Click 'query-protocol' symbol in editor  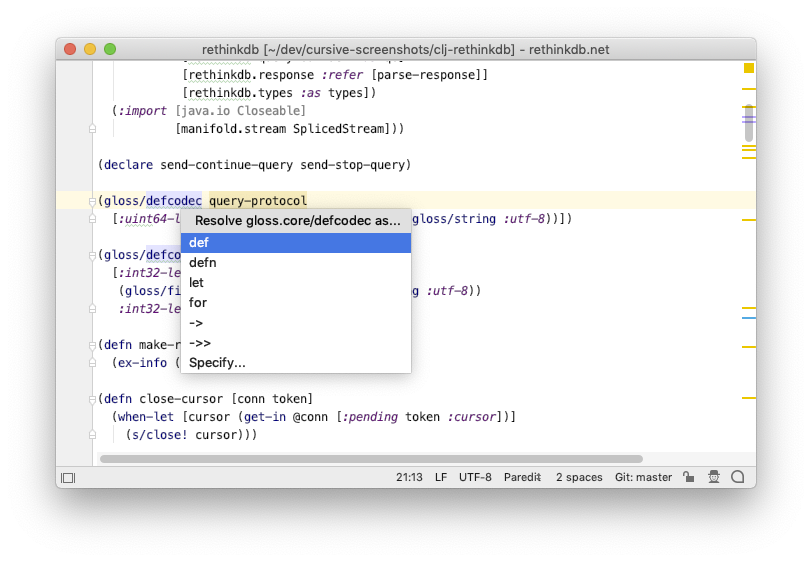[258, 201]
